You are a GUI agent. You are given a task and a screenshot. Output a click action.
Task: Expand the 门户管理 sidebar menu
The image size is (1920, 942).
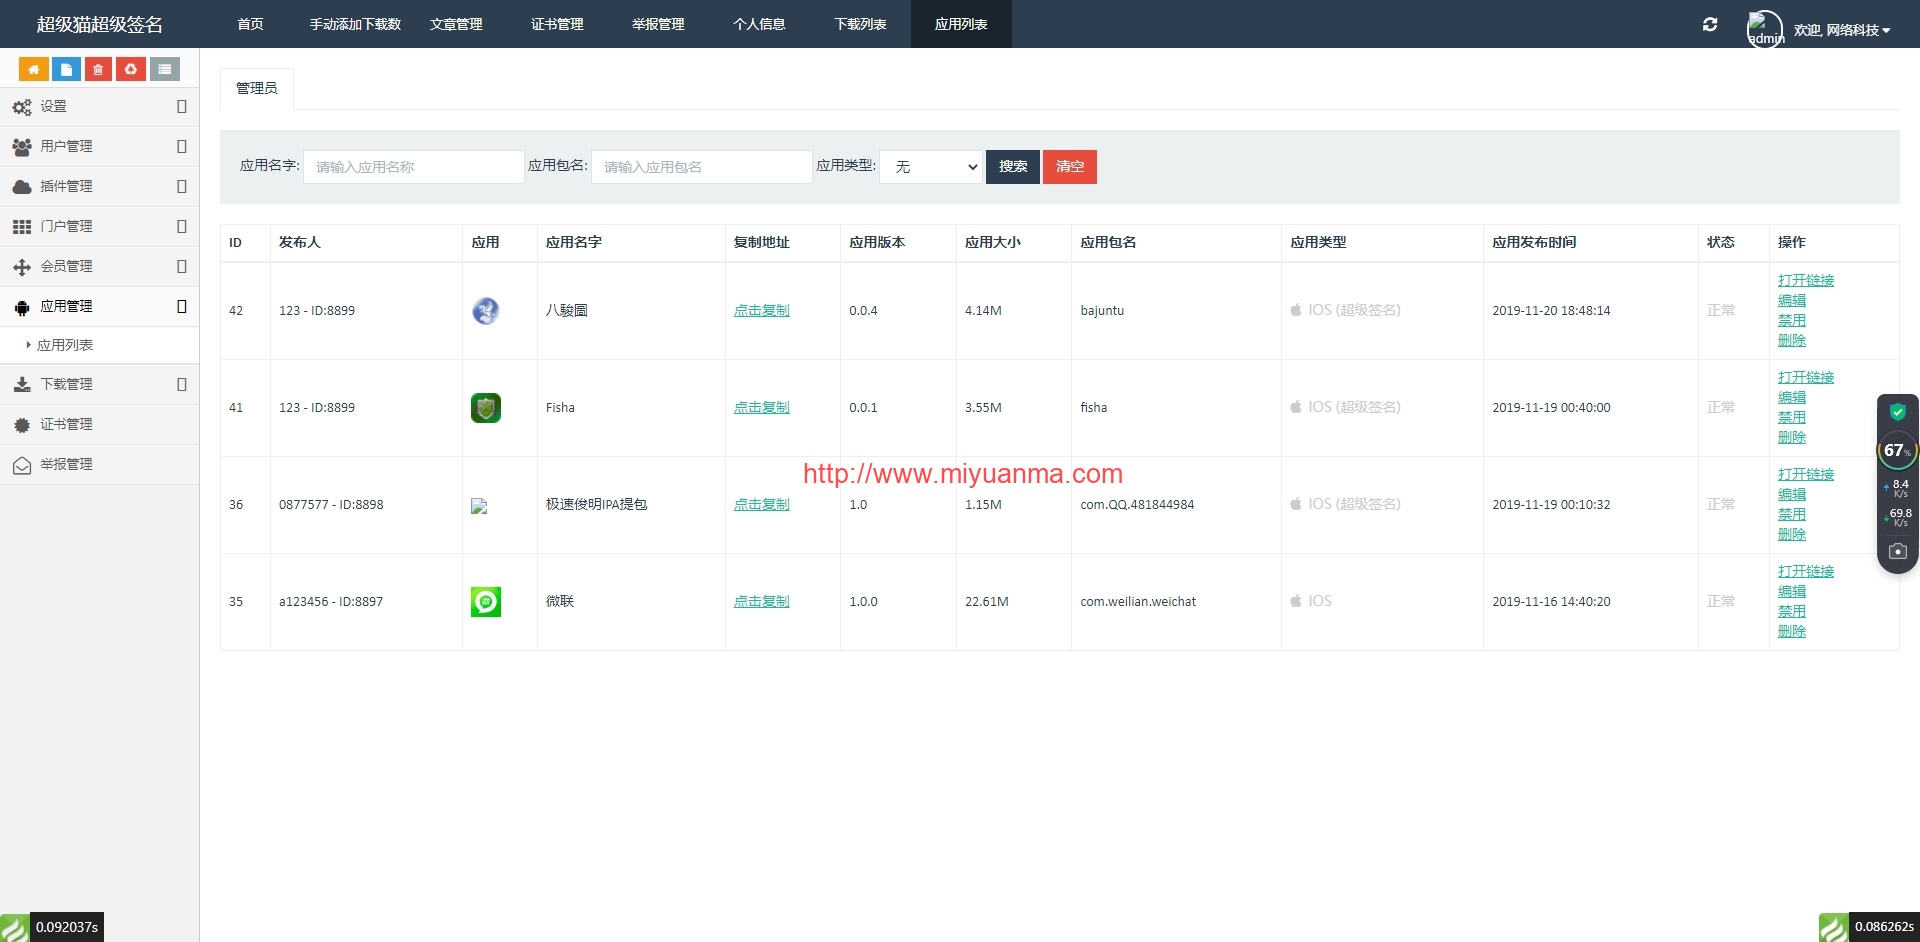pyautogui.click(x=99, y=227)
